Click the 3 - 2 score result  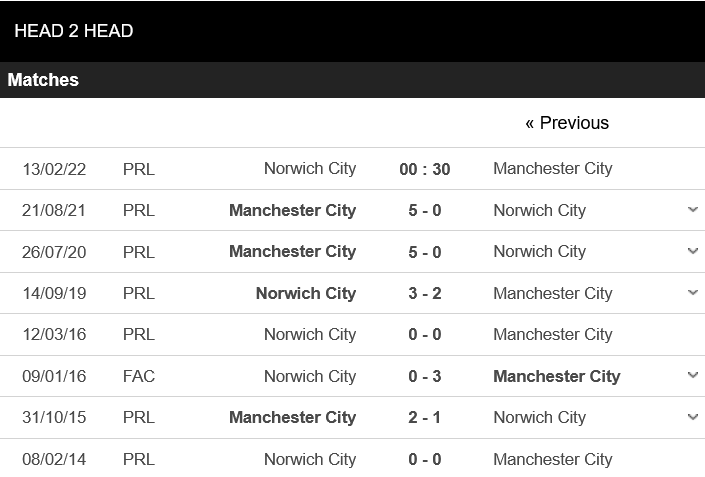coord(424,293)
